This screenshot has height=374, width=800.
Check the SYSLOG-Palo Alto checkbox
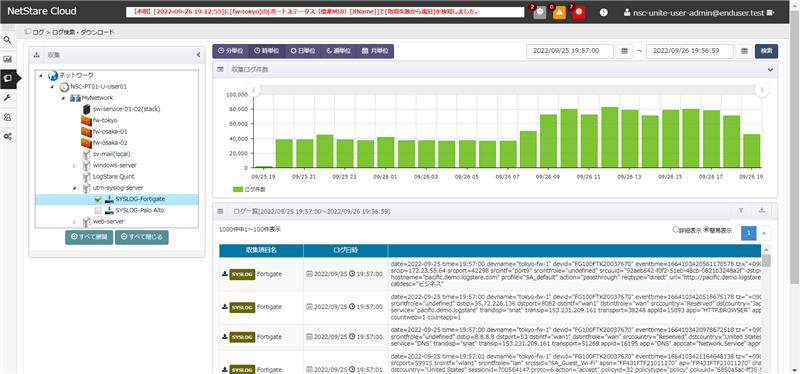[98, 210]
